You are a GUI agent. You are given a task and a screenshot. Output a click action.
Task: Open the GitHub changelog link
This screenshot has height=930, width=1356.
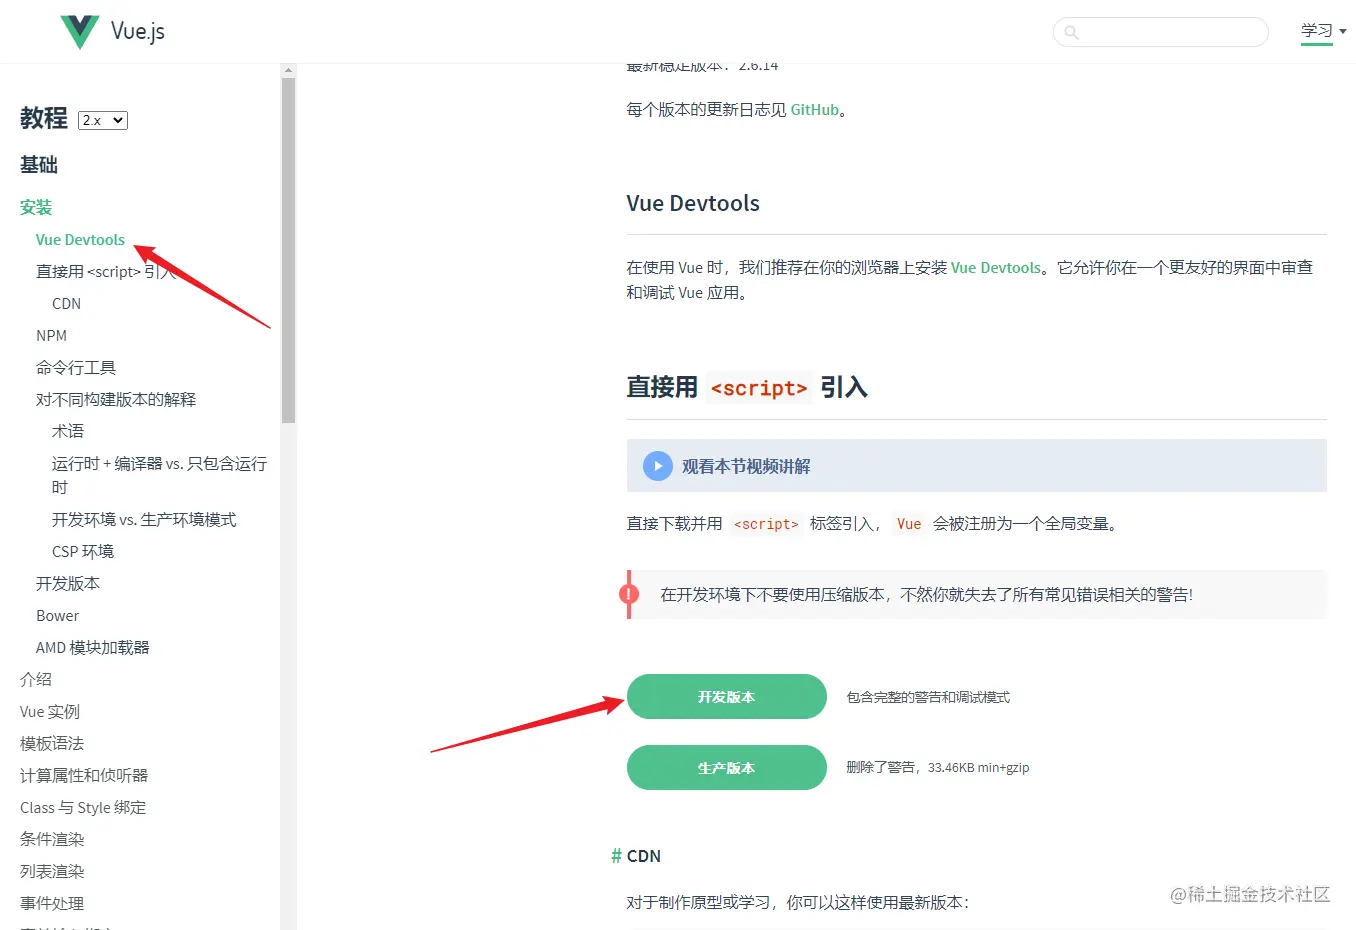click(814, 110)
